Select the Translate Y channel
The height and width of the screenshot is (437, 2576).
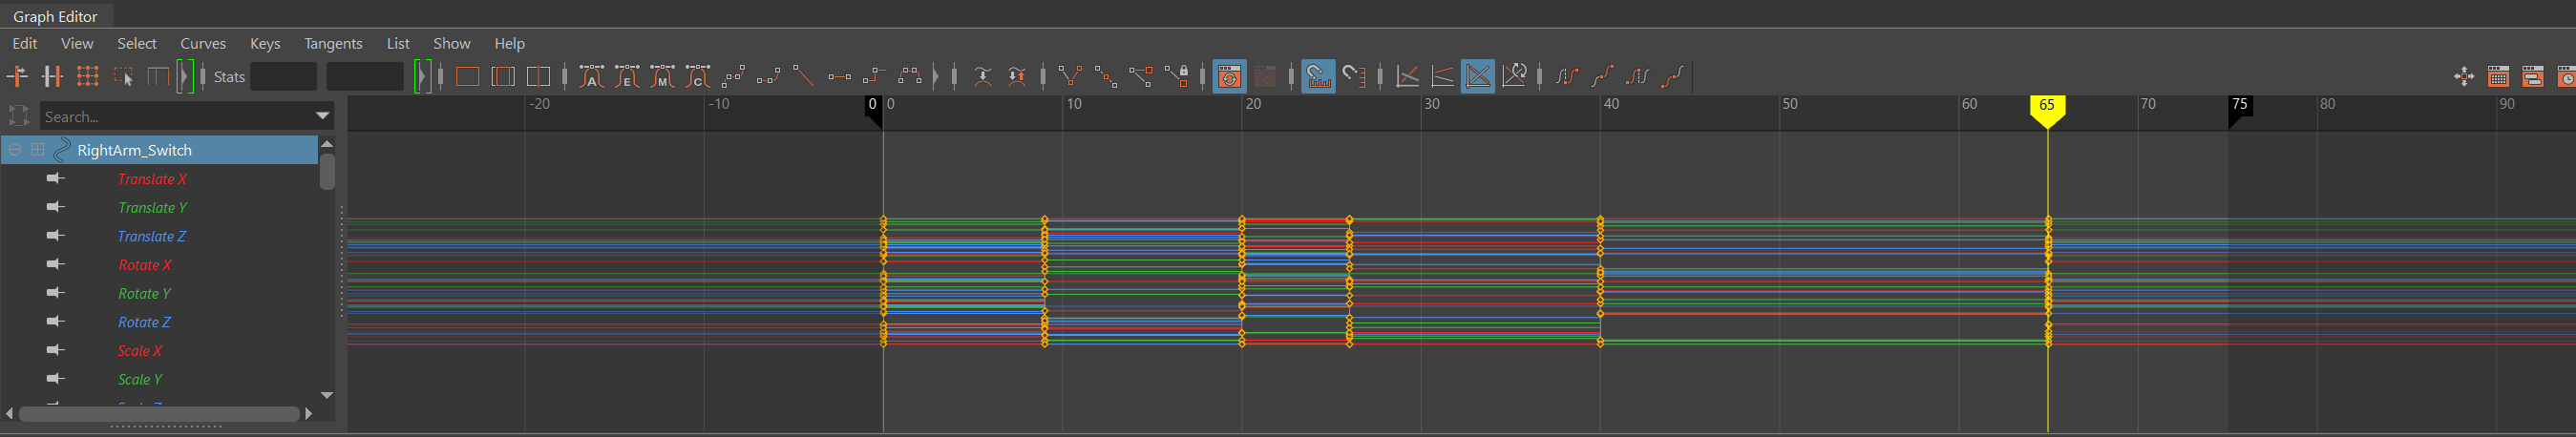pos(152,208)
